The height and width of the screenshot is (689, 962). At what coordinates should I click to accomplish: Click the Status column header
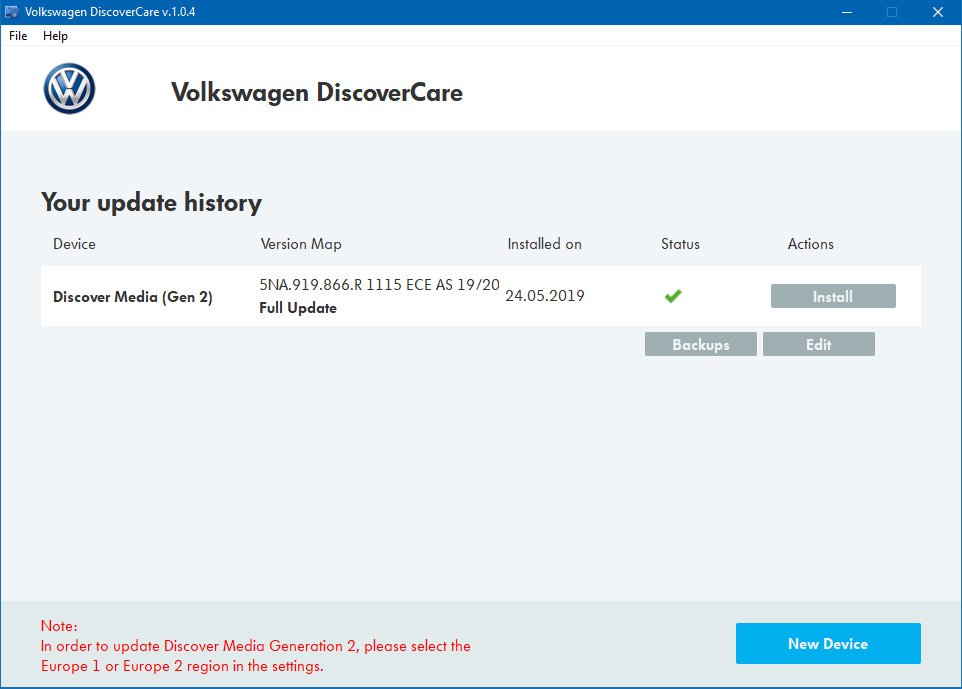pyautogui.click(x=680, y=244)
